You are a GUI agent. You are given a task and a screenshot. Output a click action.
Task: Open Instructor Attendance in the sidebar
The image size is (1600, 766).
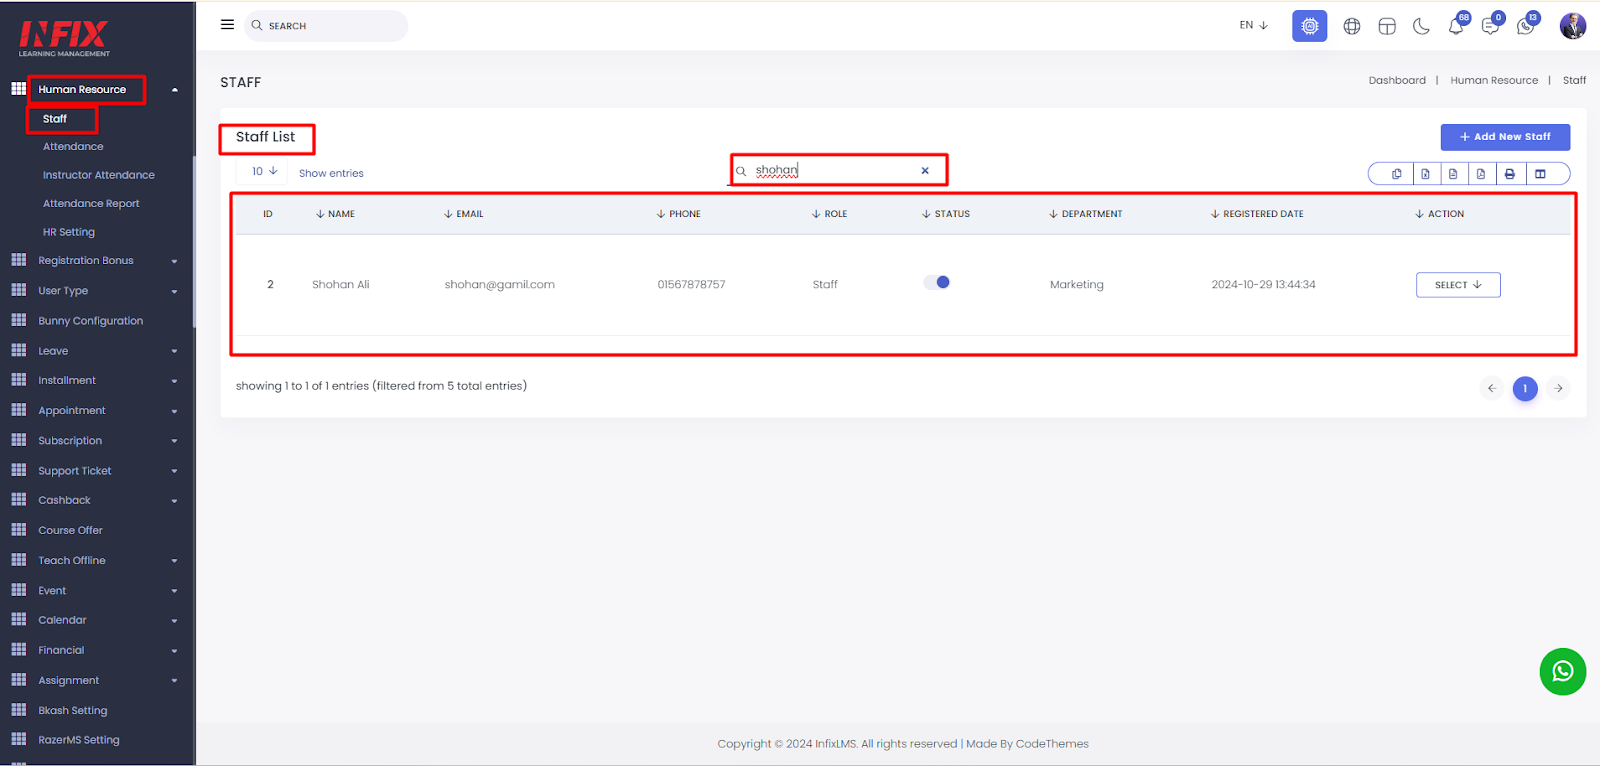pos(99,175)
